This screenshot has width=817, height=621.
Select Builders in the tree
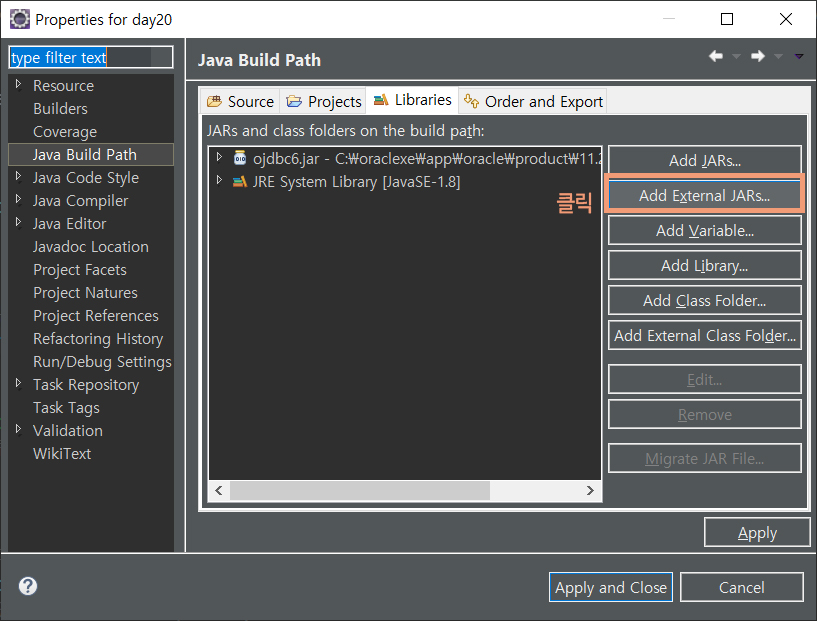[x=60, y=108]
